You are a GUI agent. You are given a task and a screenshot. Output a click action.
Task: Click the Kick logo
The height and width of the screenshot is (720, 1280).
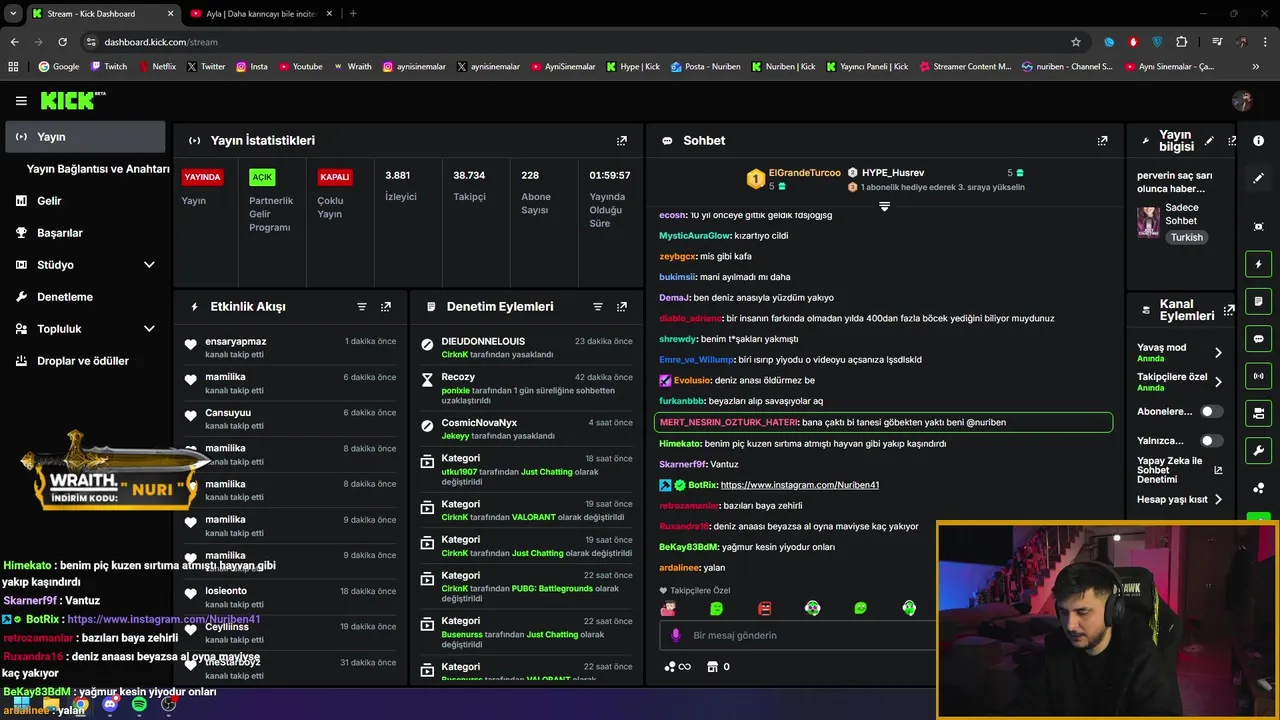[72, 100]
